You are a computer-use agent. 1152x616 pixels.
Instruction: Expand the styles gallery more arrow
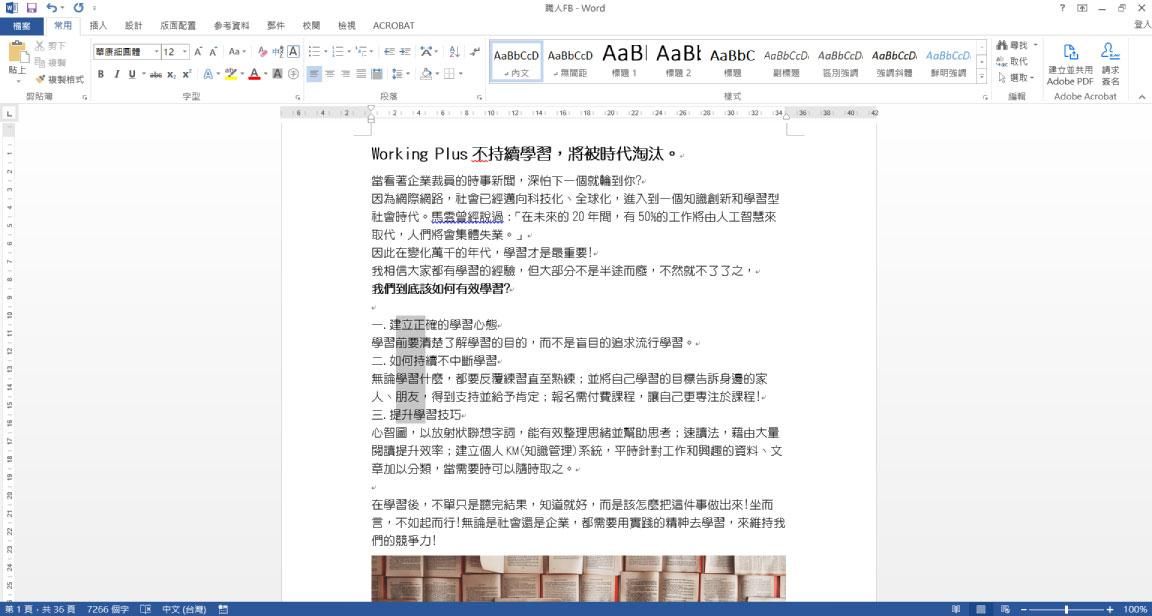[981, 77]
